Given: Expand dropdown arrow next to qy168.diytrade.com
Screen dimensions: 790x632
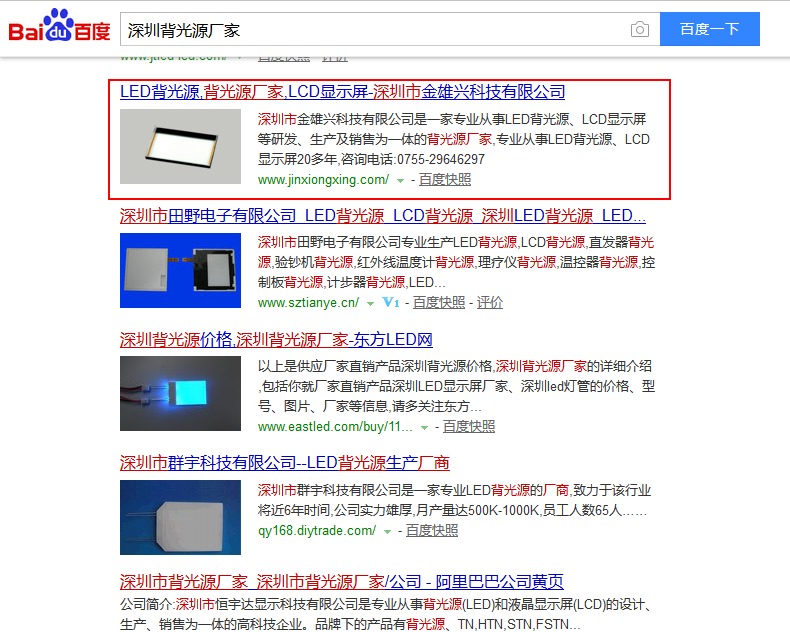Looking at the screenshot, I should (387, 531).
